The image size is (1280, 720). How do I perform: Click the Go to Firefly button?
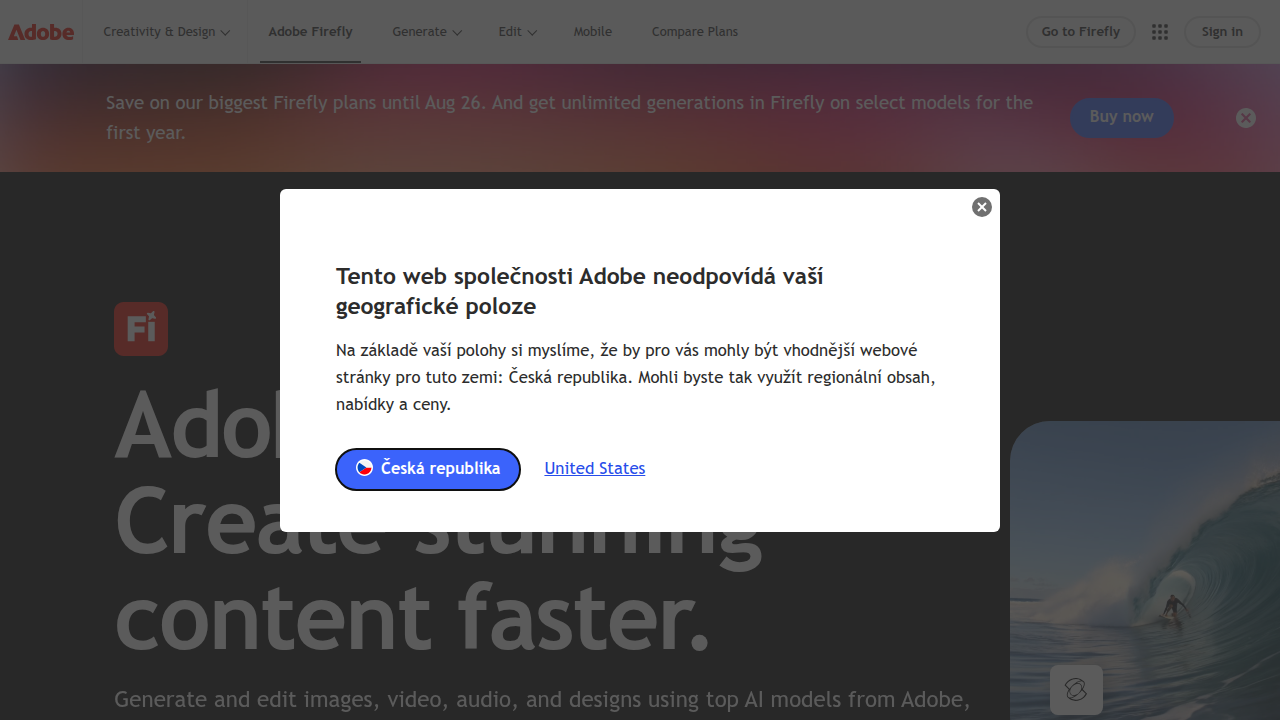1081,32
